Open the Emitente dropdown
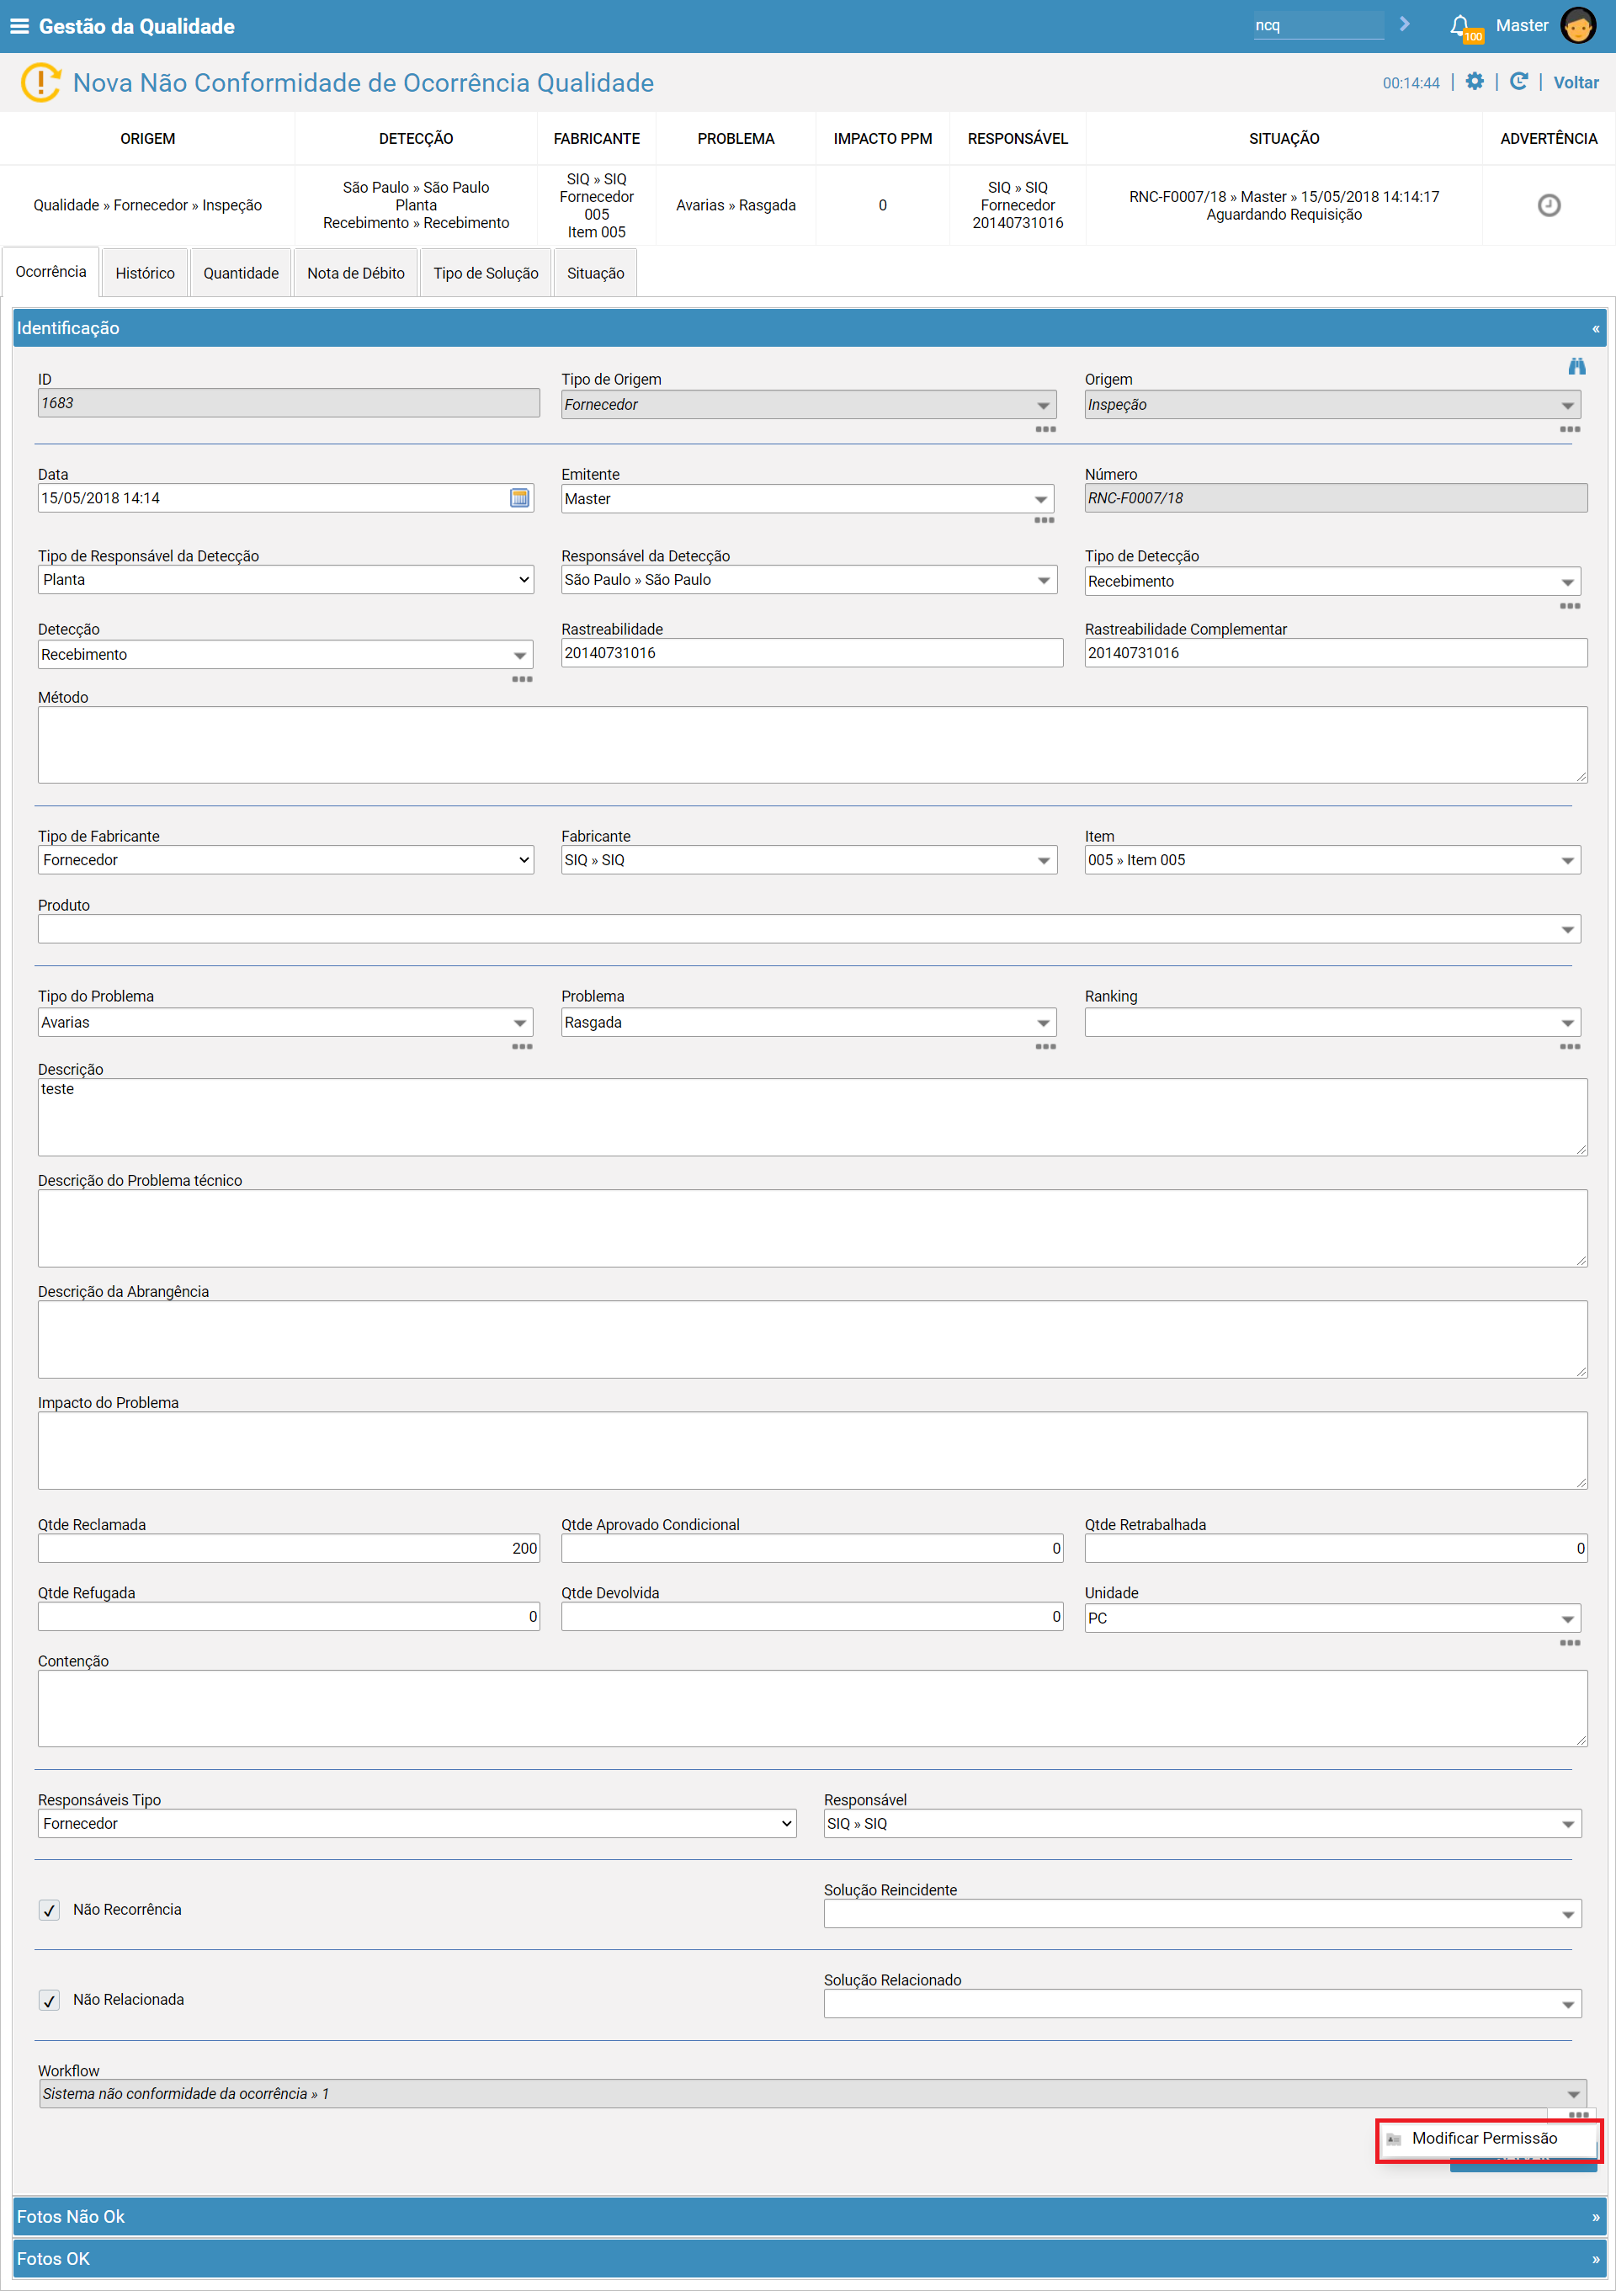Viewport: 1616px width, 2296px height. tap(807, 499)
